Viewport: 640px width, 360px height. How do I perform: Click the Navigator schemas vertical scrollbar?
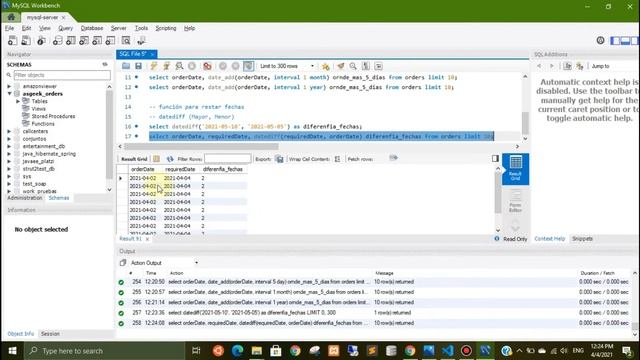[109, 135]
